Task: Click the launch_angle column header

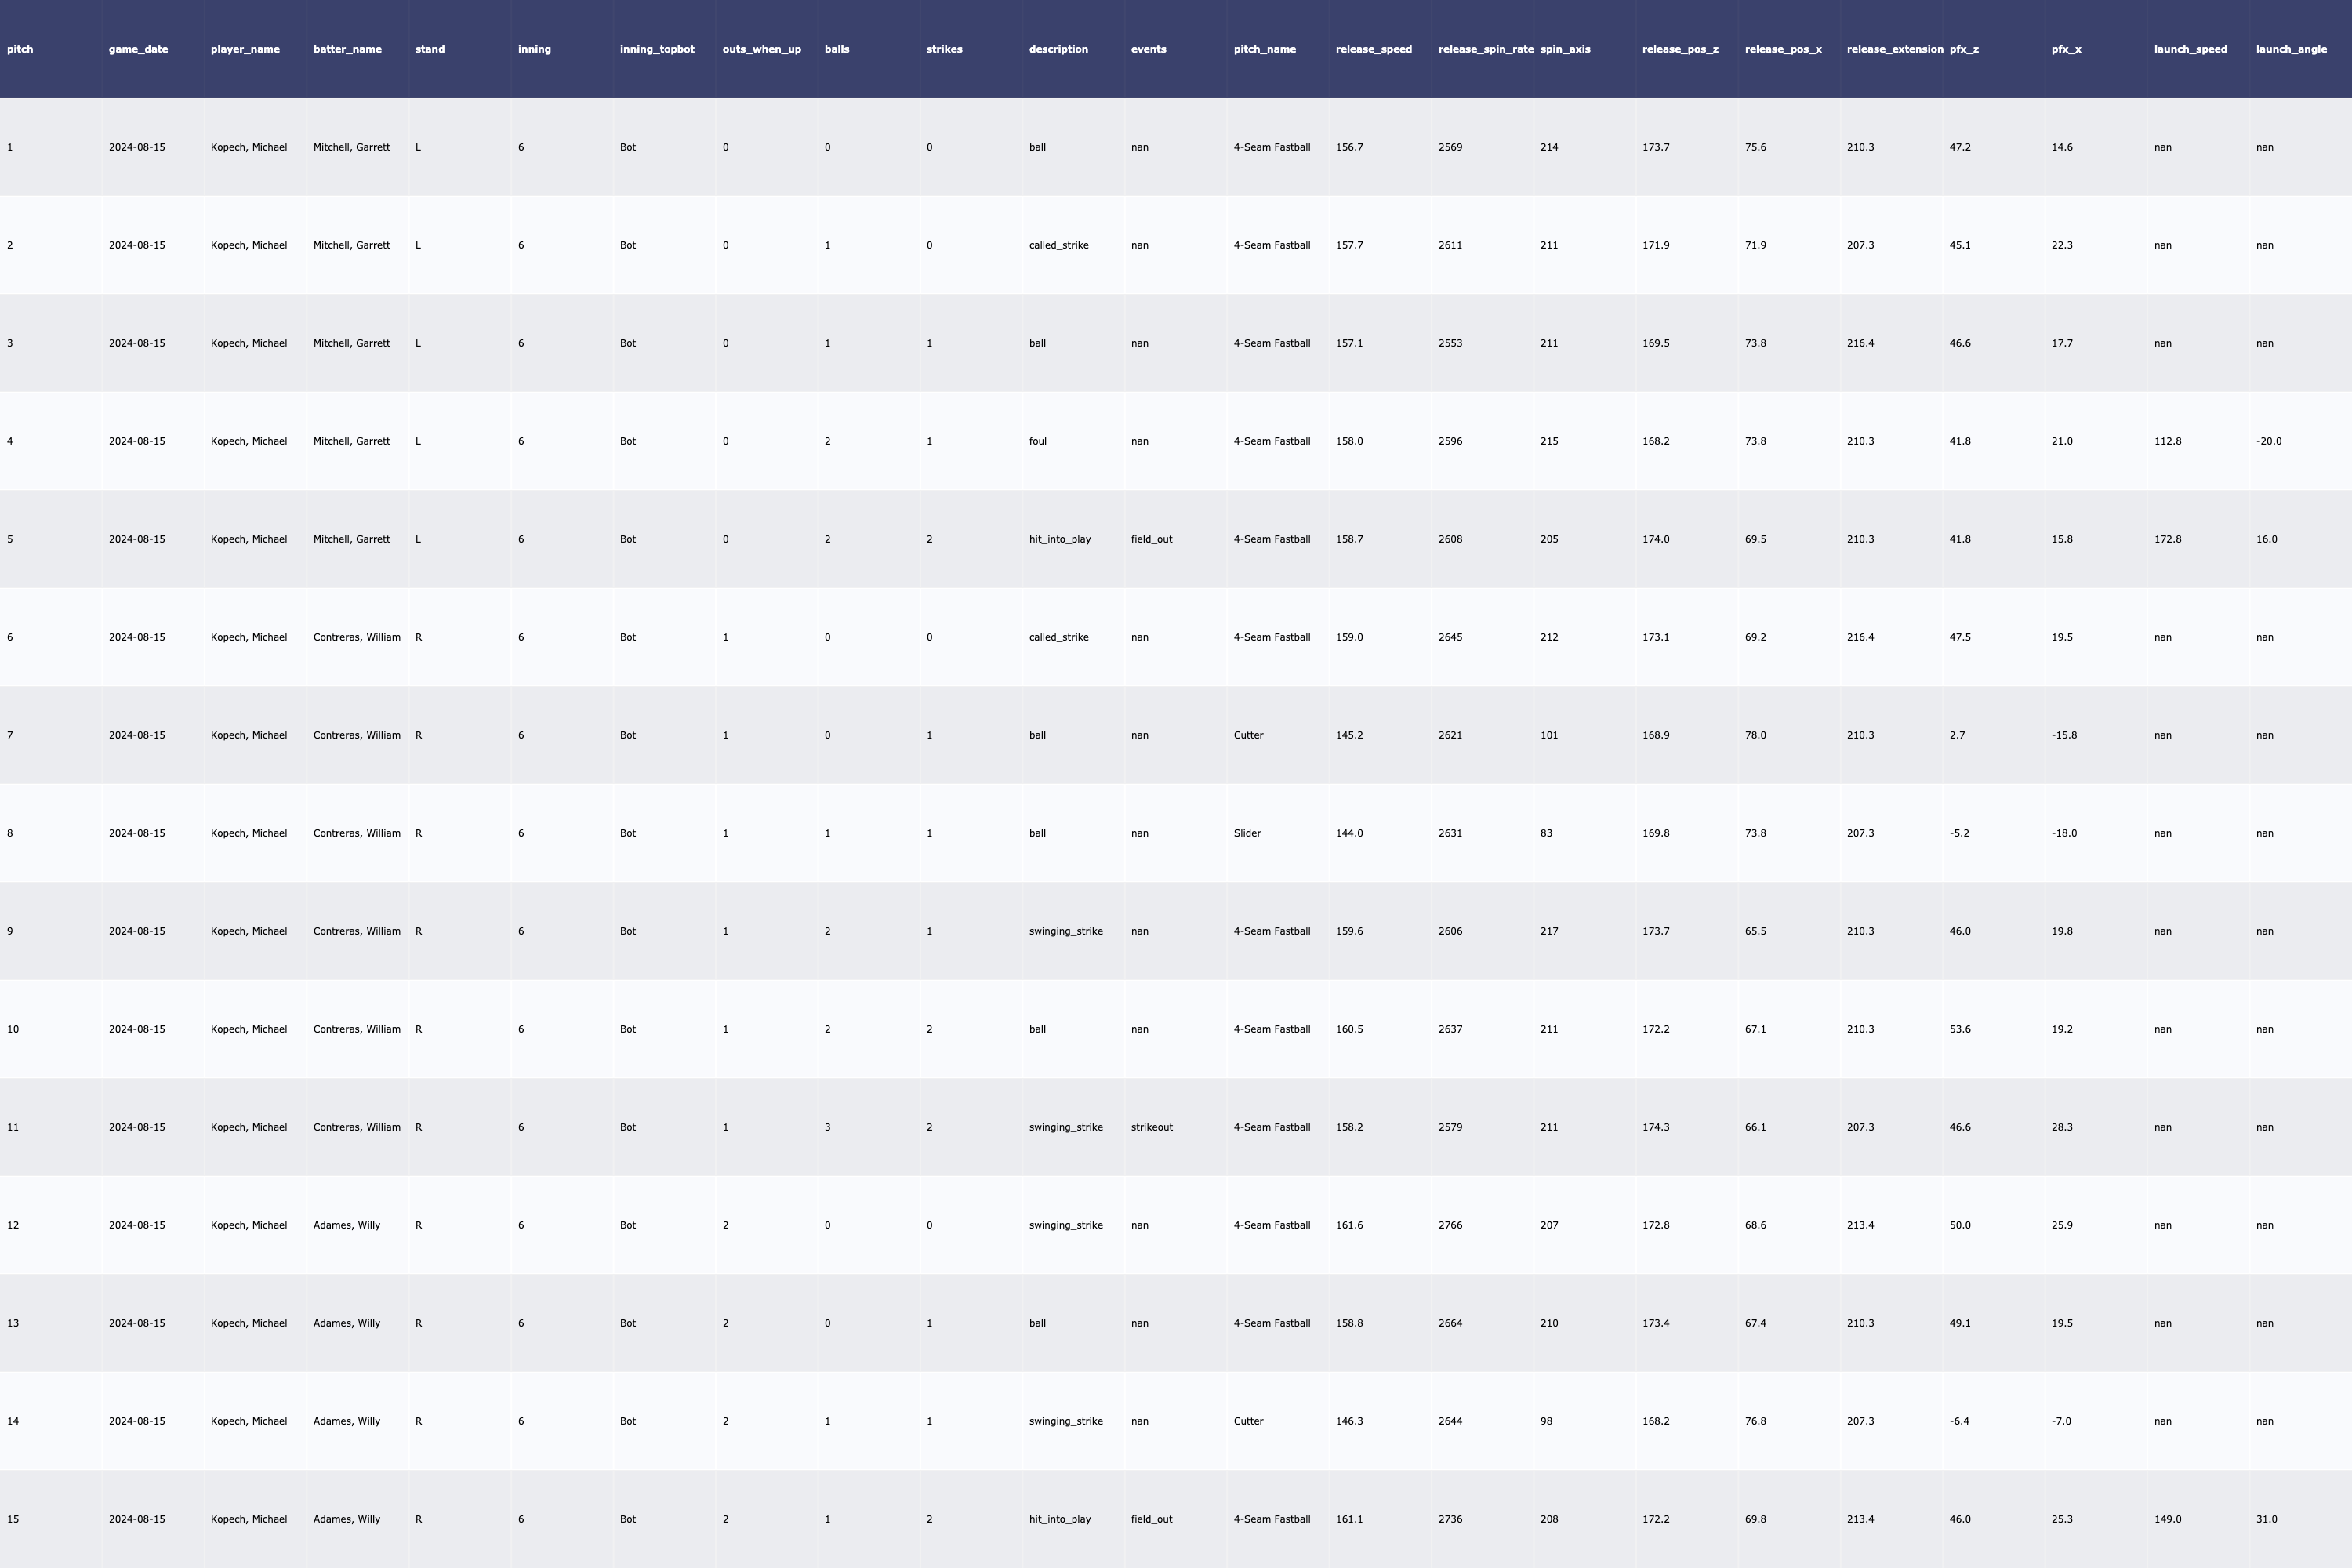Action: 2290,49
